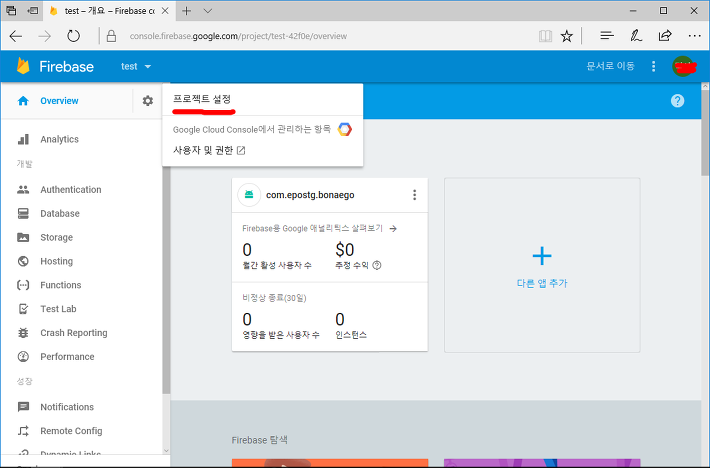Screen dimensions: 710x468
Task: Click the address bar URL
Action: click(x=238, y=36)
